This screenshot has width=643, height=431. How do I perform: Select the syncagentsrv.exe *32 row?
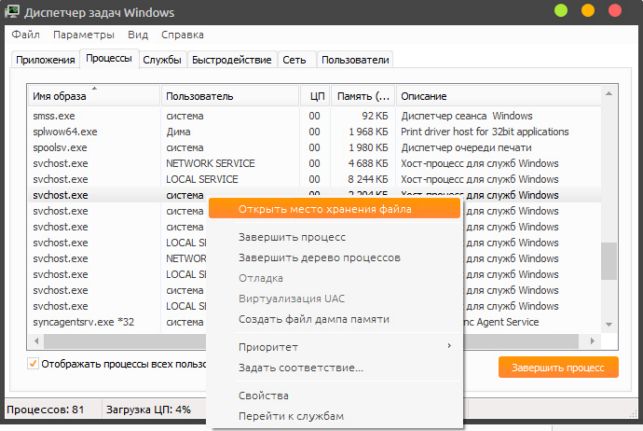(117, 322)
